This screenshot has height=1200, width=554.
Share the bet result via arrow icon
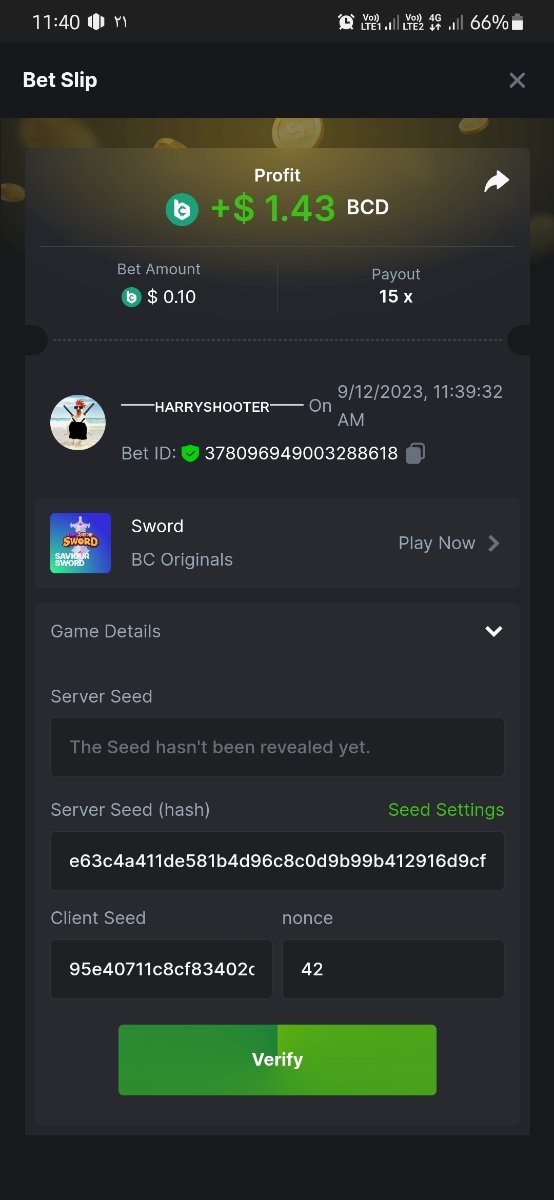click(496, 181)
